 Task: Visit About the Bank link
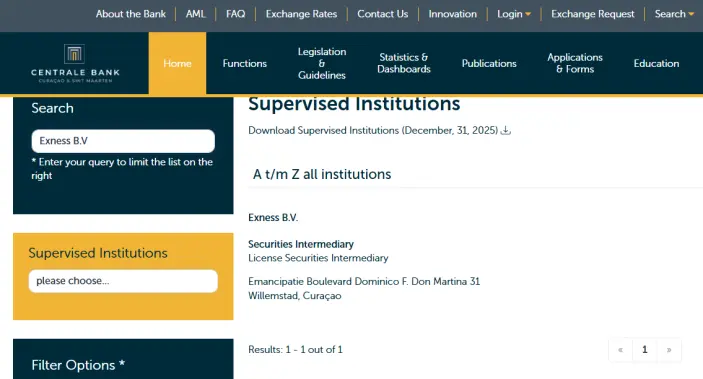(130, 14)
